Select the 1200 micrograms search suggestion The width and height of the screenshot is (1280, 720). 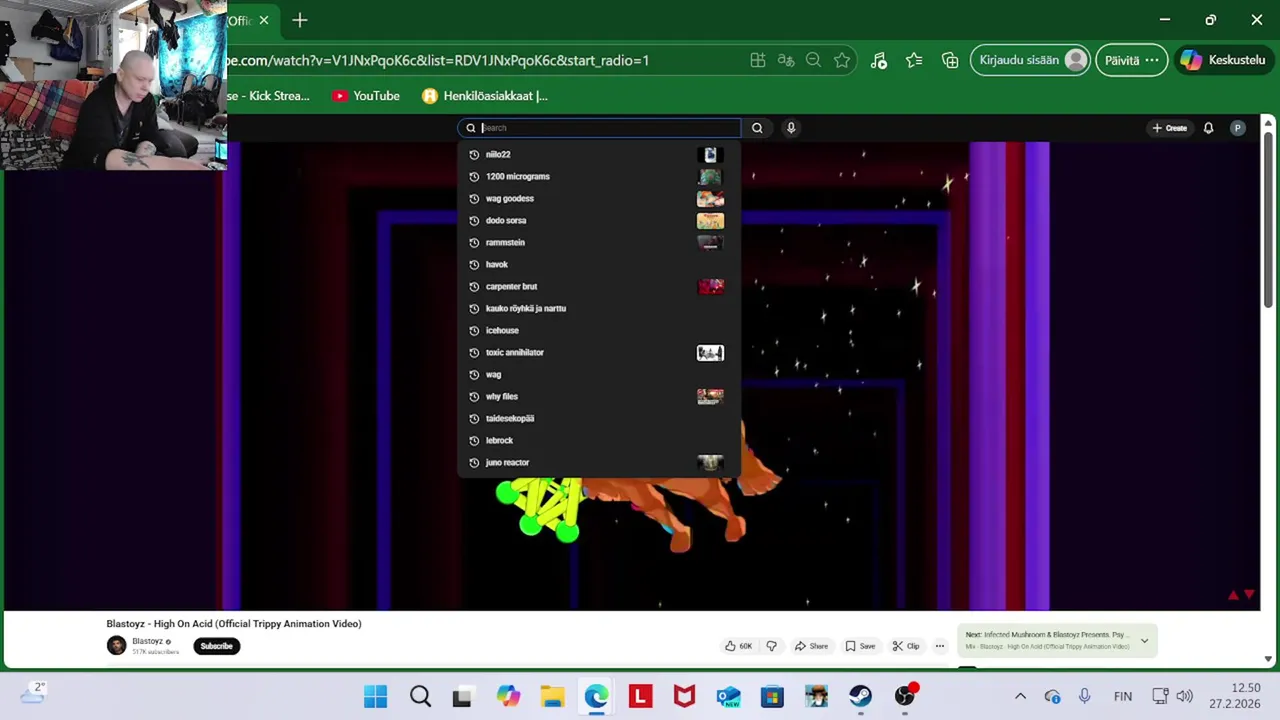click(x=599, y=177)
